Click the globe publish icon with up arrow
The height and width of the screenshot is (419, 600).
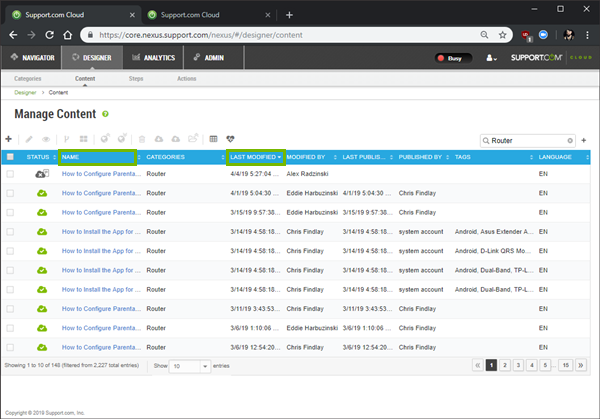coord(105,138)
